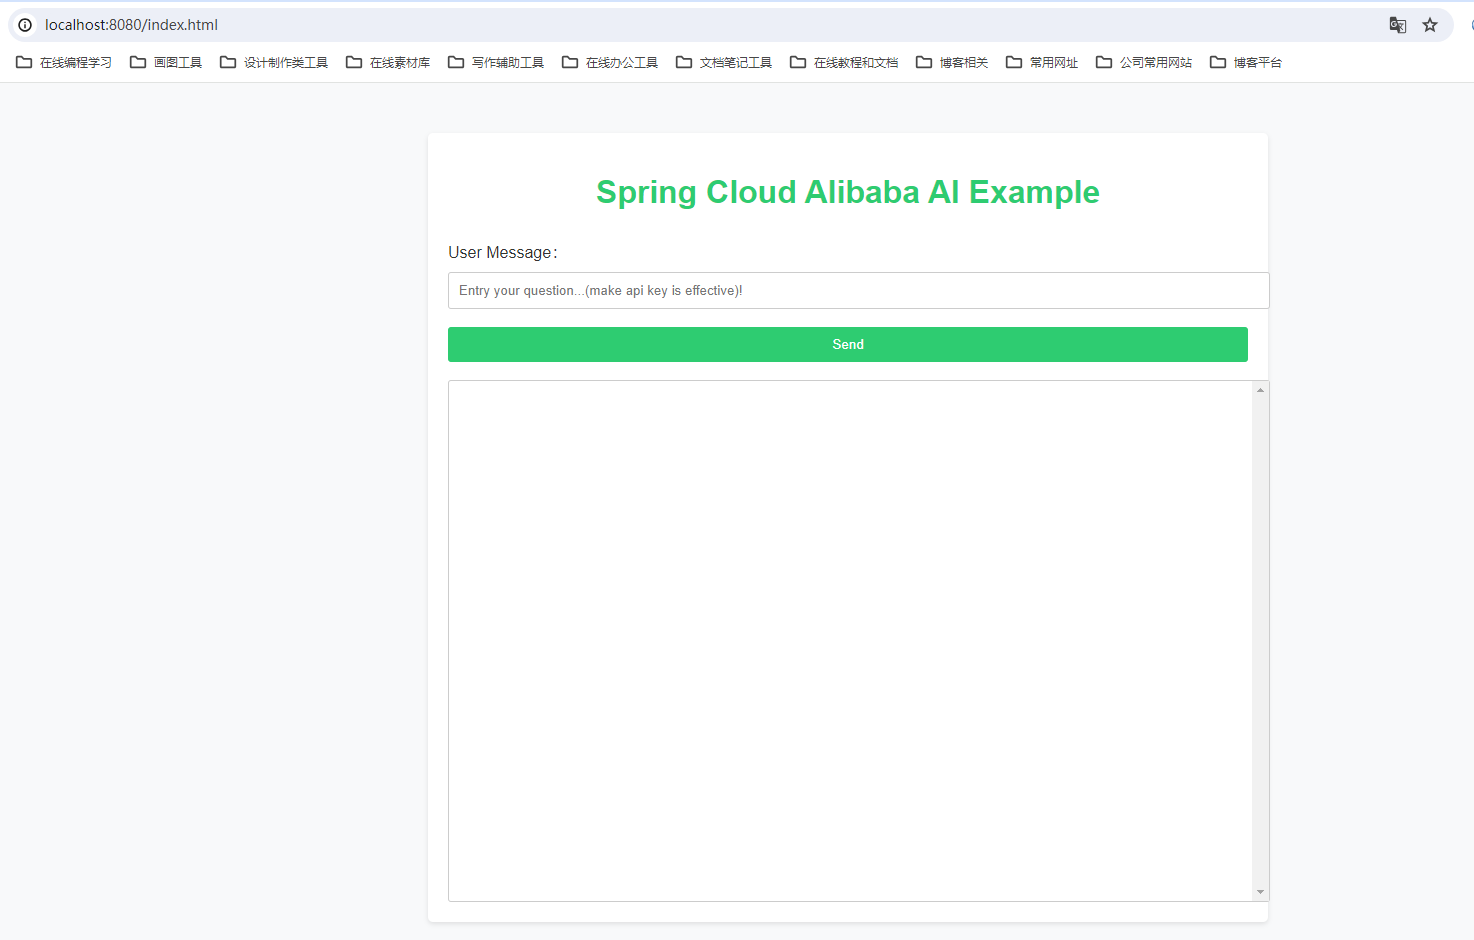
Task: Click the Spring Cloud Alibaba AI Example heading
Action: [848, 192]
